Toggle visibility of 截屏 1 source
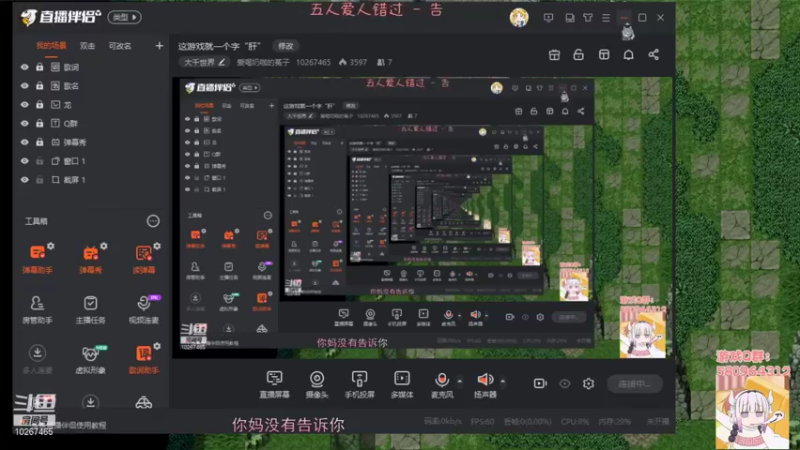The height and width of the screenshot is (450, 800). click(24, 180)
